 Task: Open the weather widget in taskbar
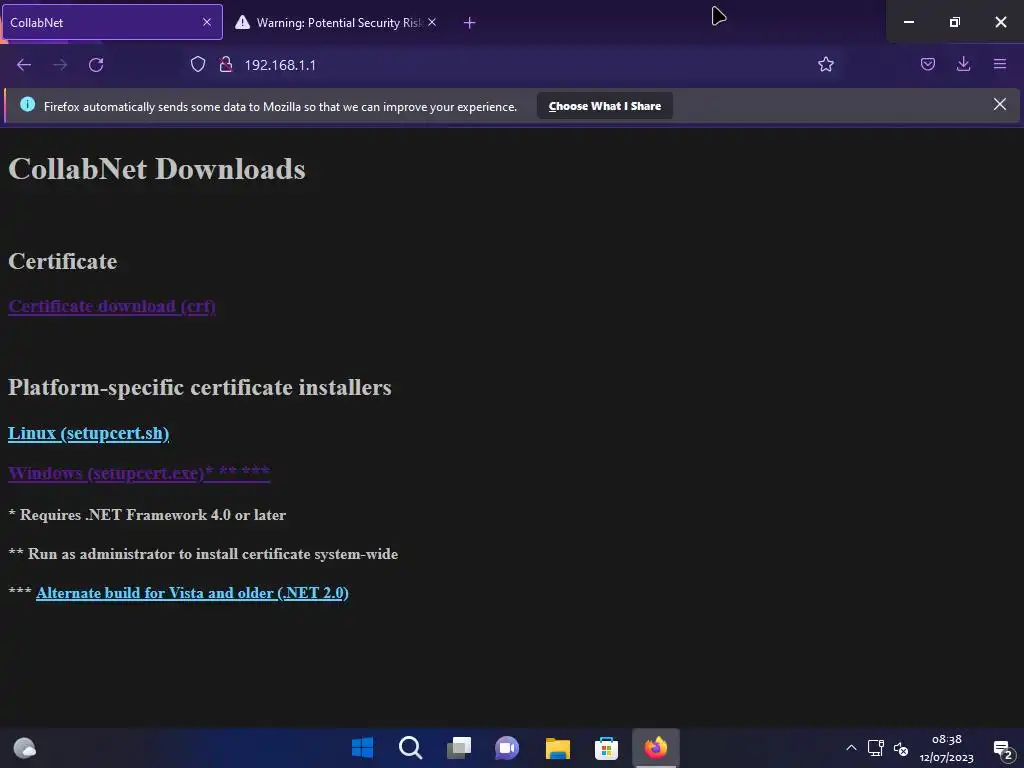coord(25,748)
